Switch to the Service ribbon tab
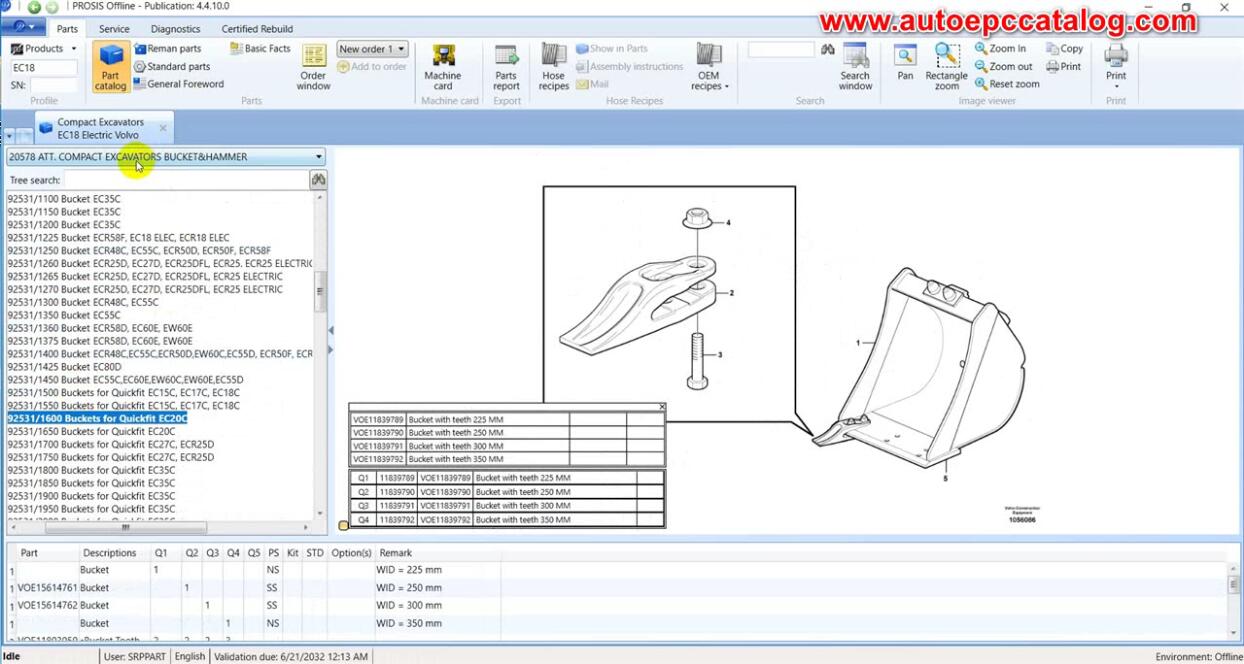Image resolution: width=1244 pixels, height=664 pixels. pyautogui.click(x=114, y=29)
